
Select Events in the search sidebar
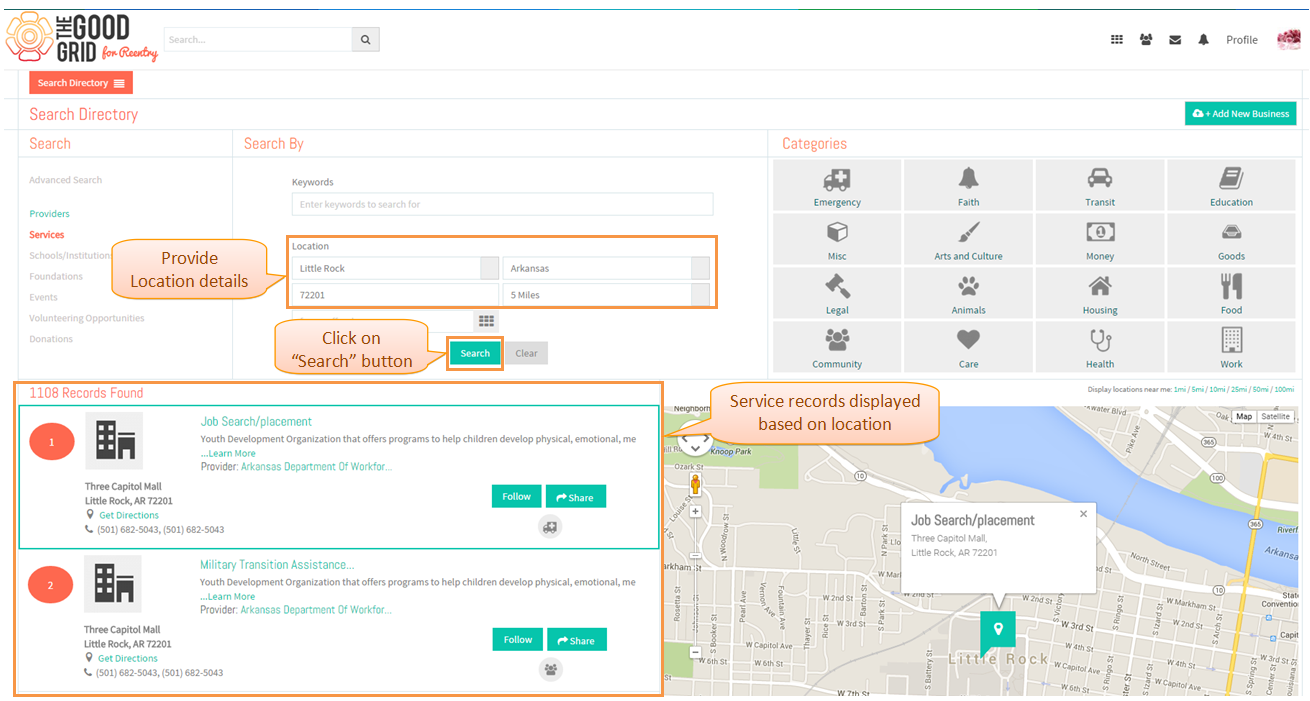[x=44, y=297]
